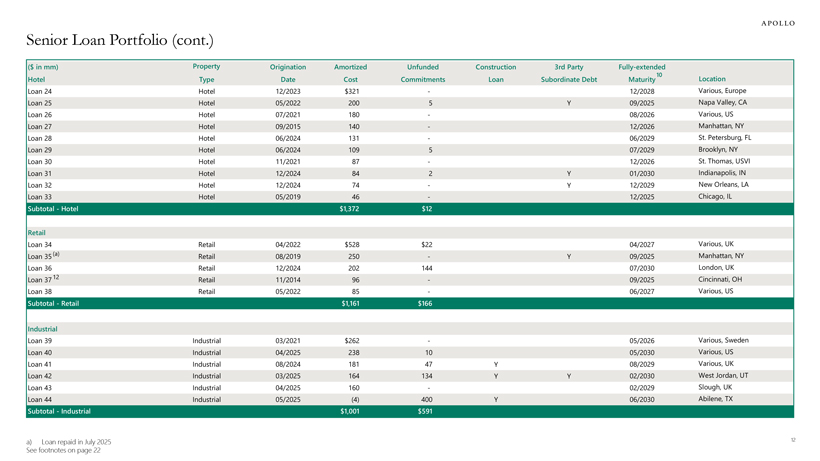Click the Retail section heading

[x=37, y=232]
